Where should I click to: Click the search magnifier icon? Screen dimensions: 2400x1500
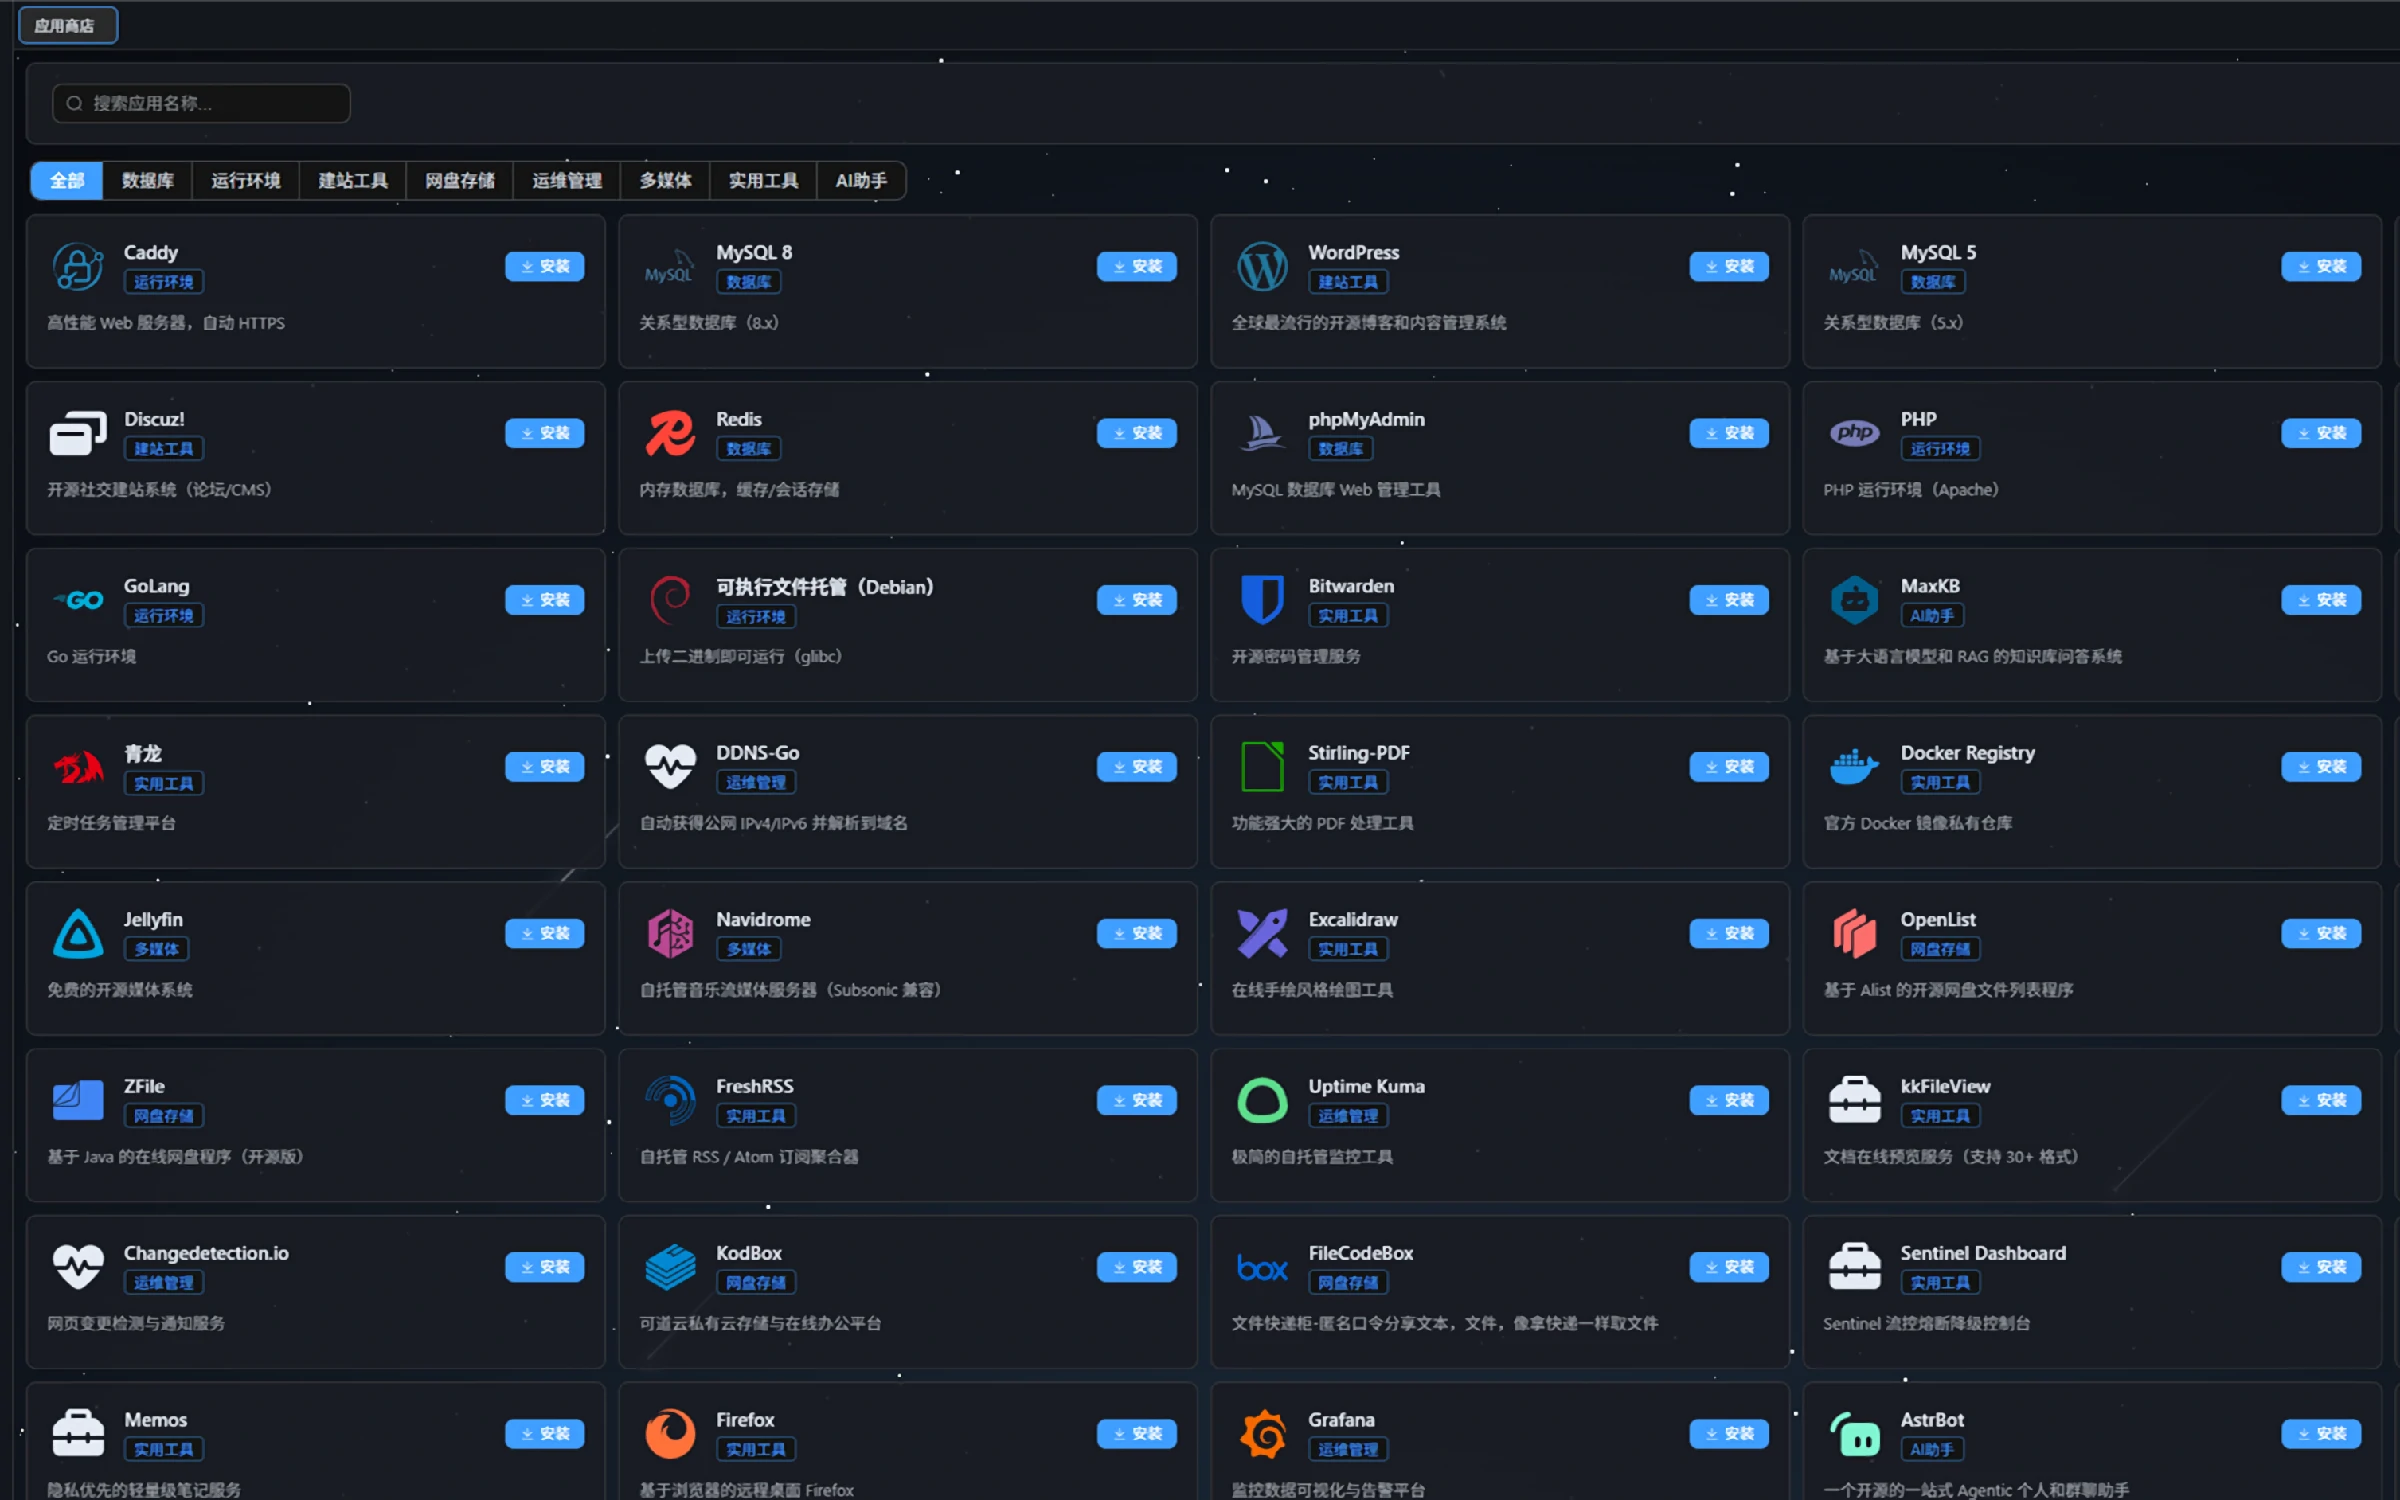click(75, 104)
